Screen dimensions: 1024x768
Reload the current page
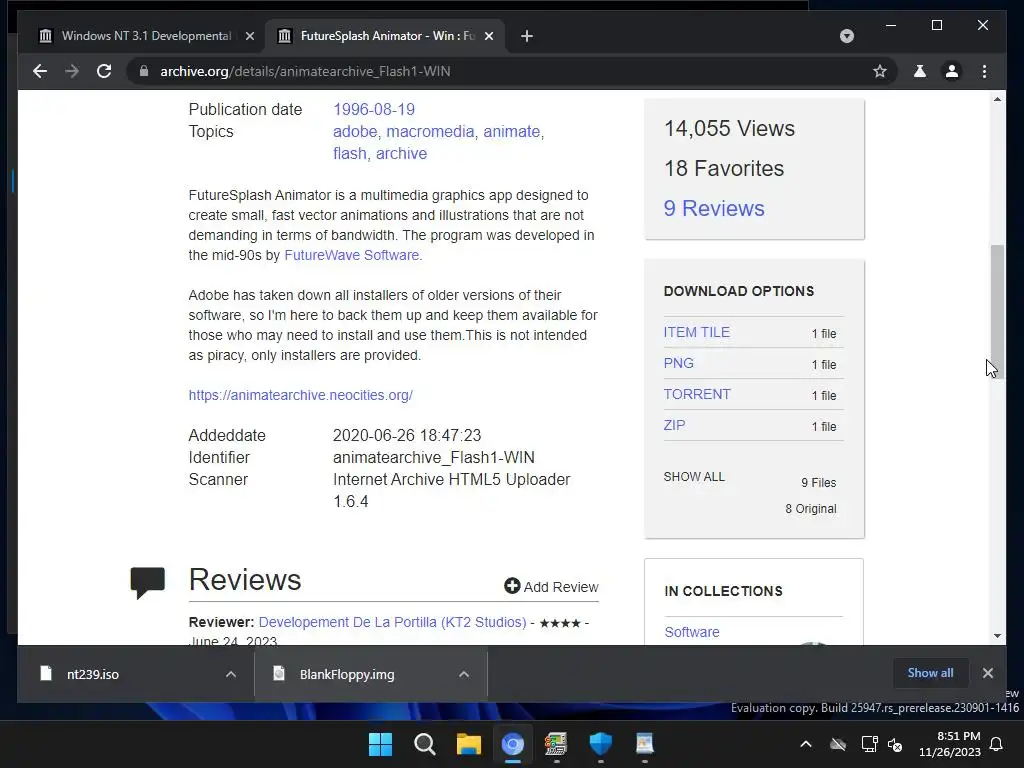tap(104, 71)
